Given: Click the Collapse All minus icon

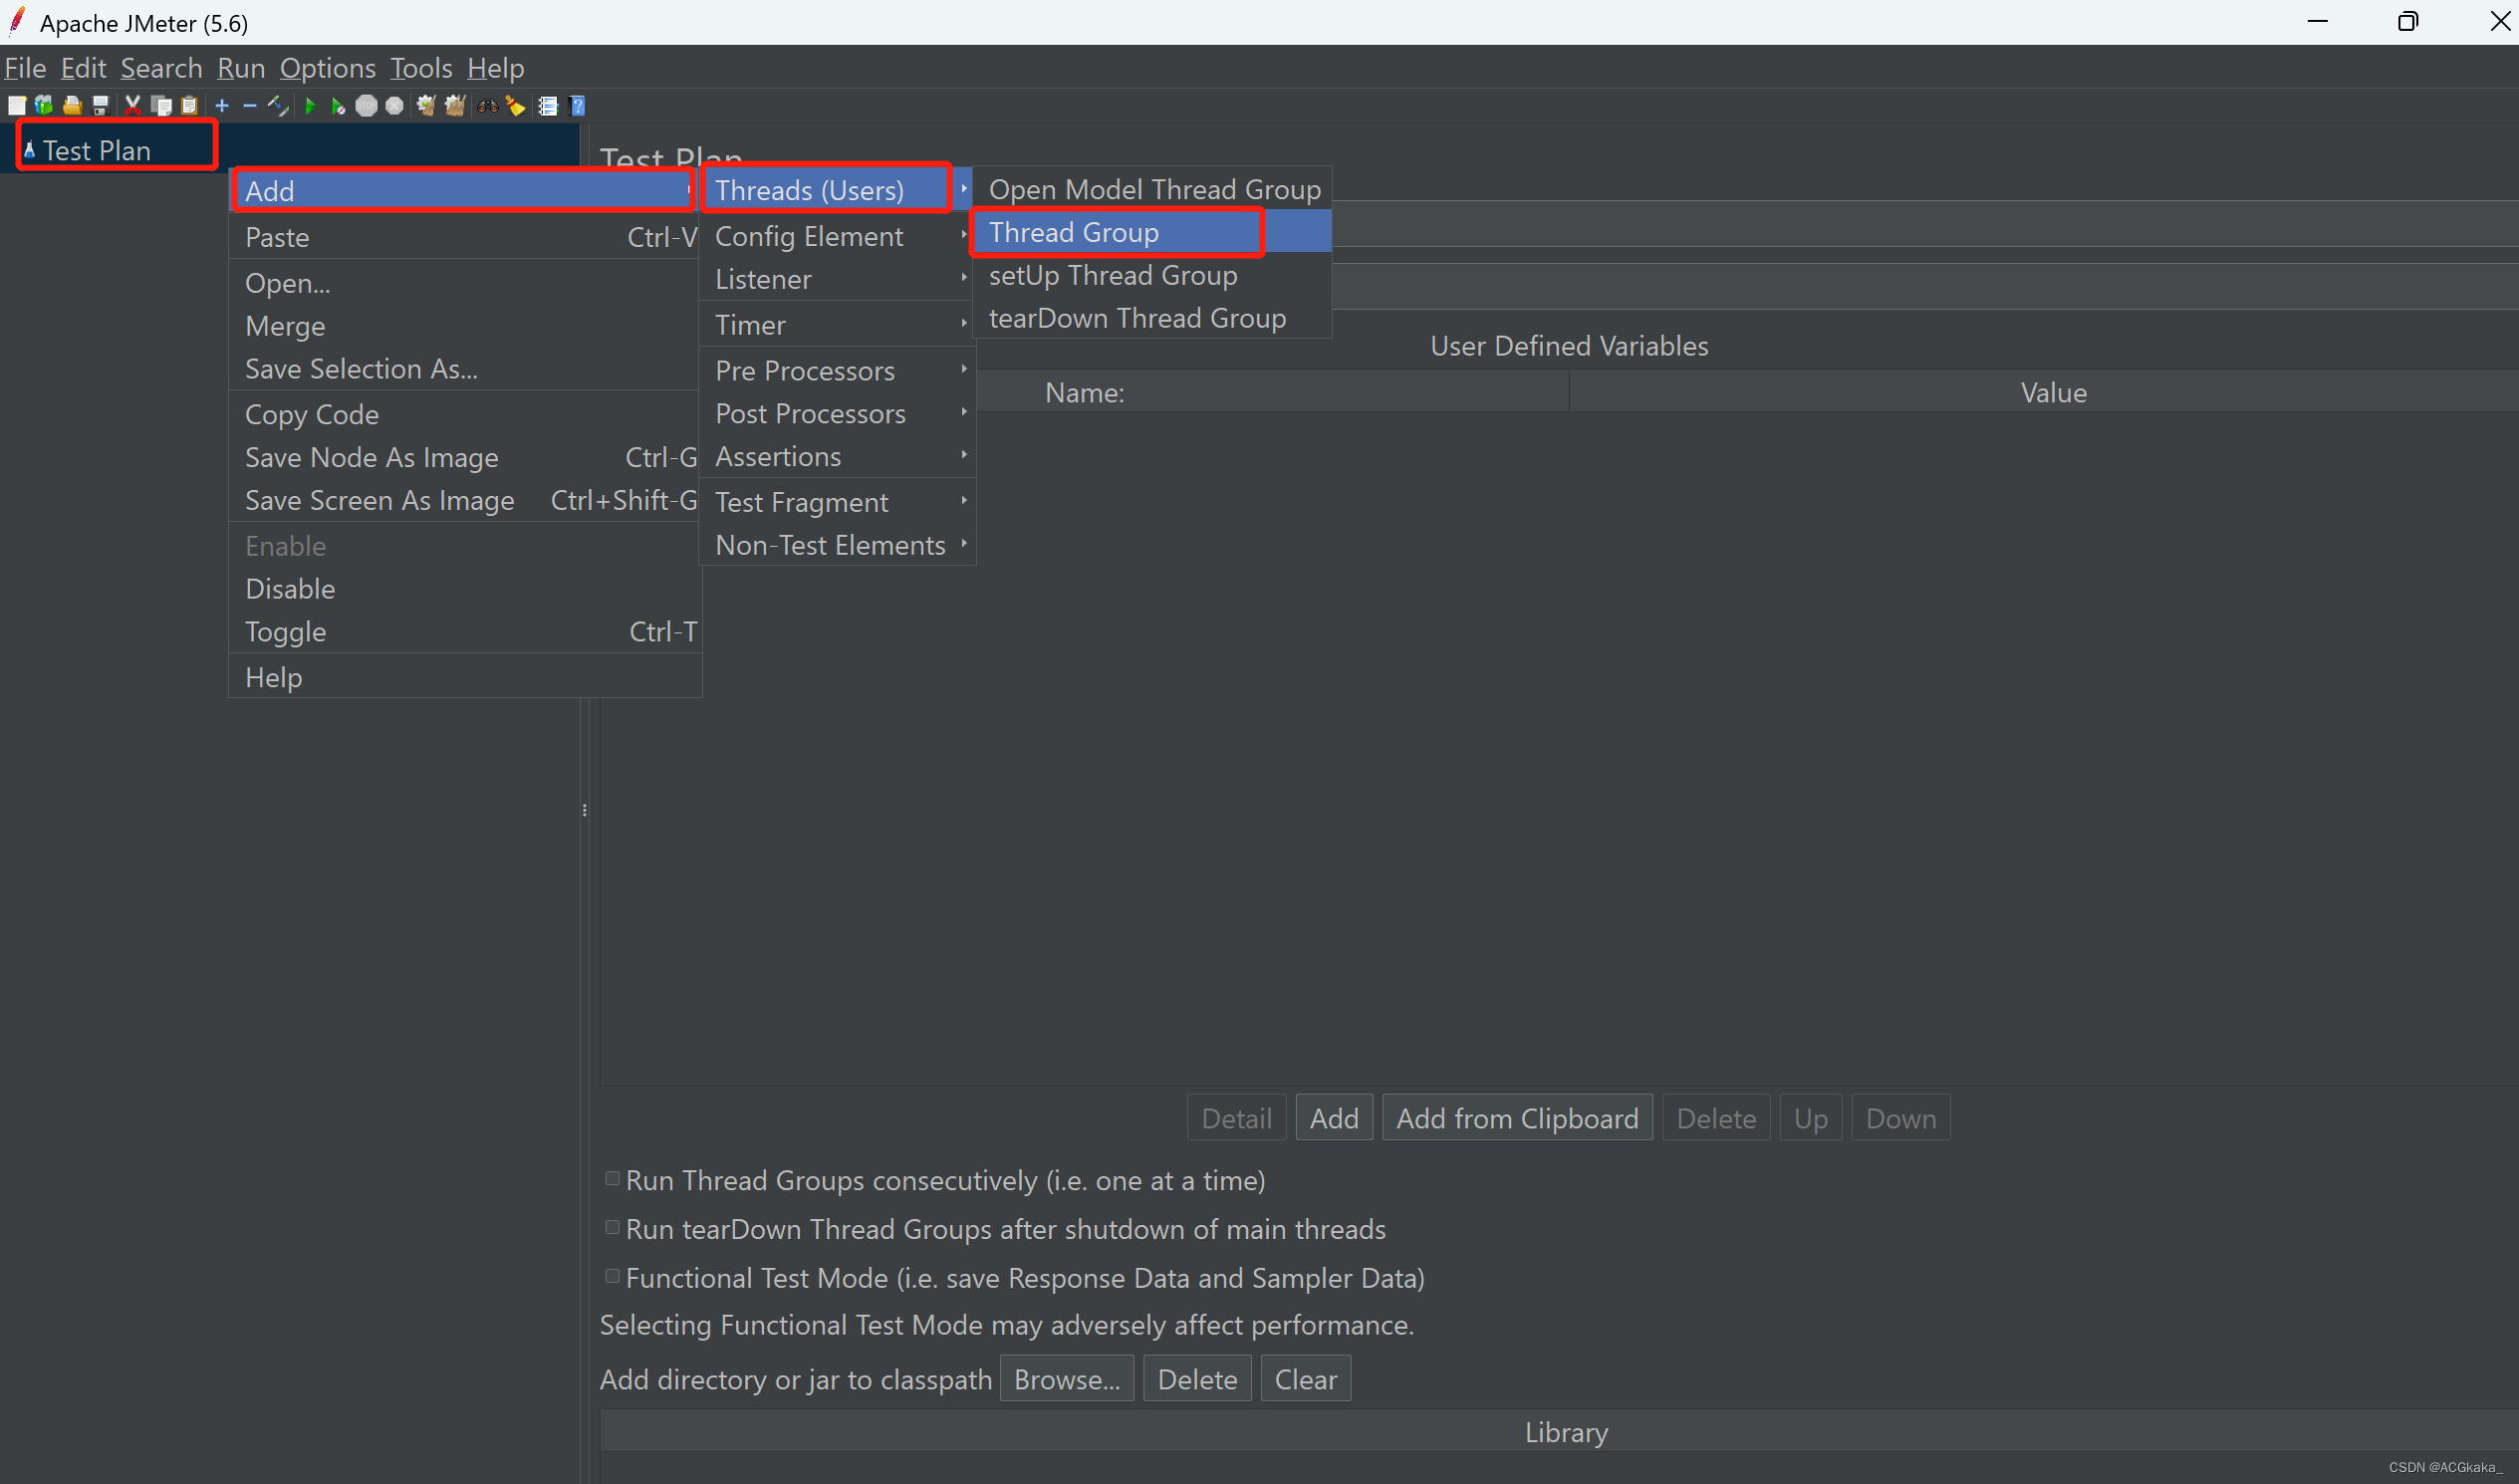Looking at the screenshot, I should click(250, 106).
